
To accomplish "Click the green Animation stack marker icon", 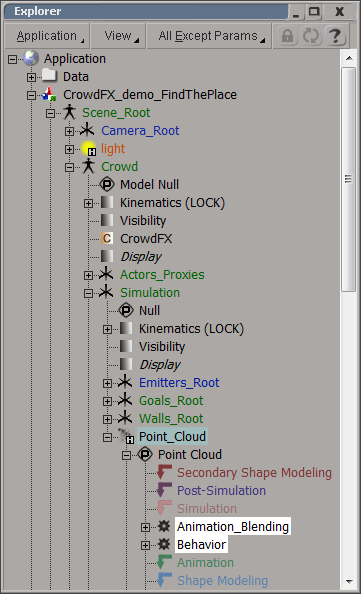I will click(x=164, y=562).
